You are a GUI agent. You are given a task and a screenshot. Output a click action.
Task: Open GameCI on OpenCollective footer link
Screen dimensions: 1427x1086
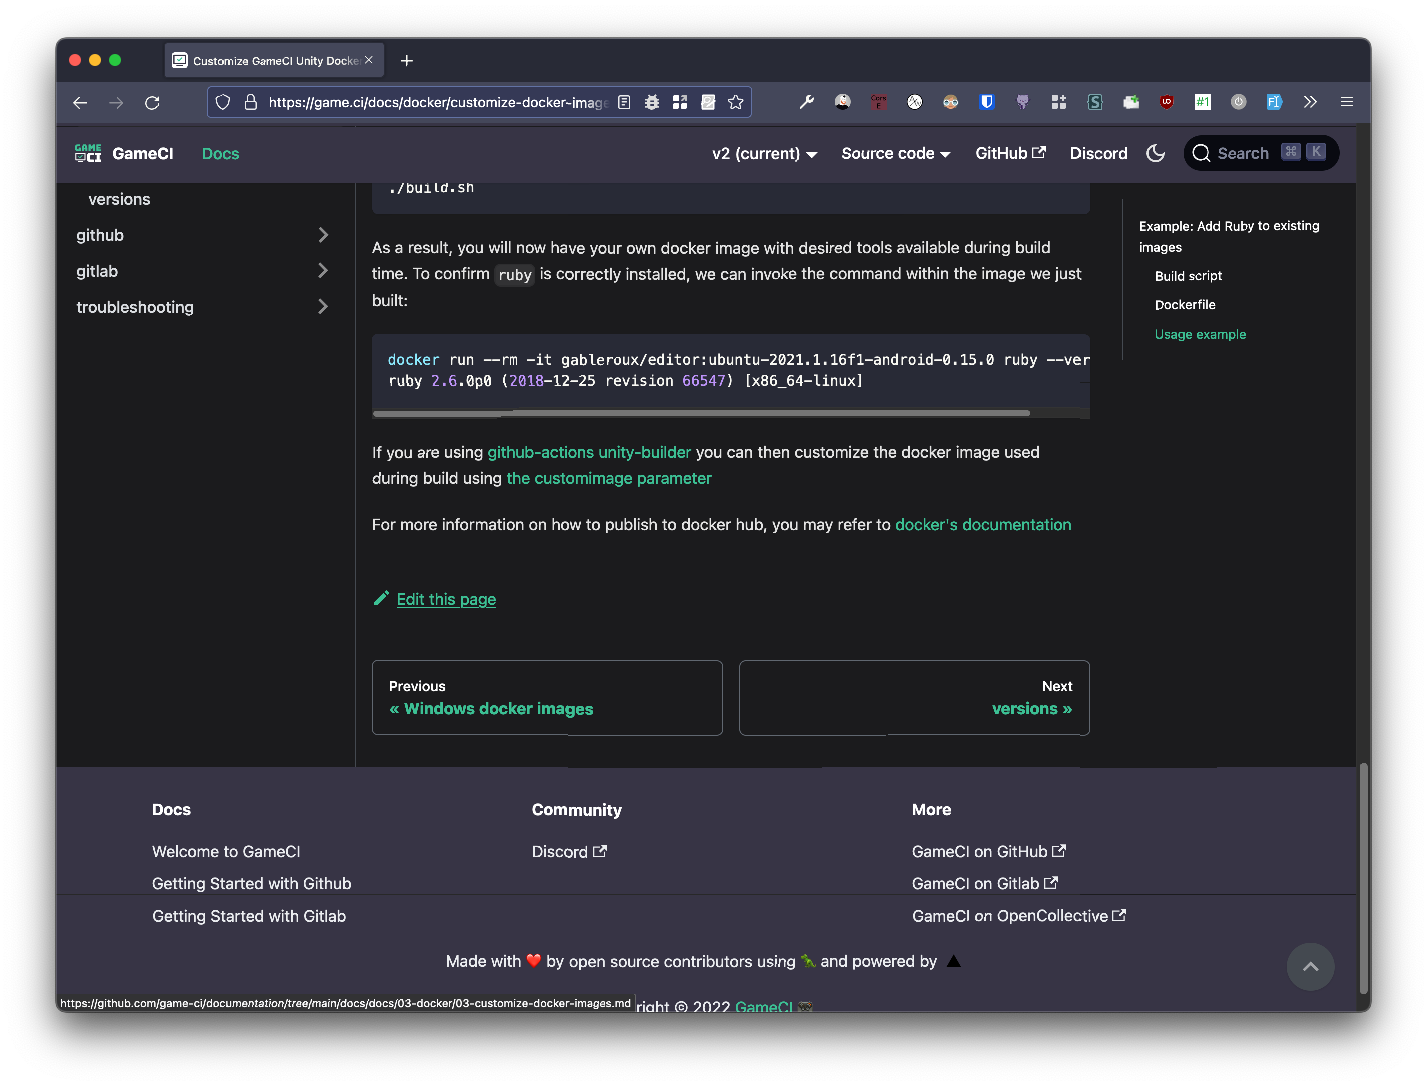click(x=1018, y=916)
